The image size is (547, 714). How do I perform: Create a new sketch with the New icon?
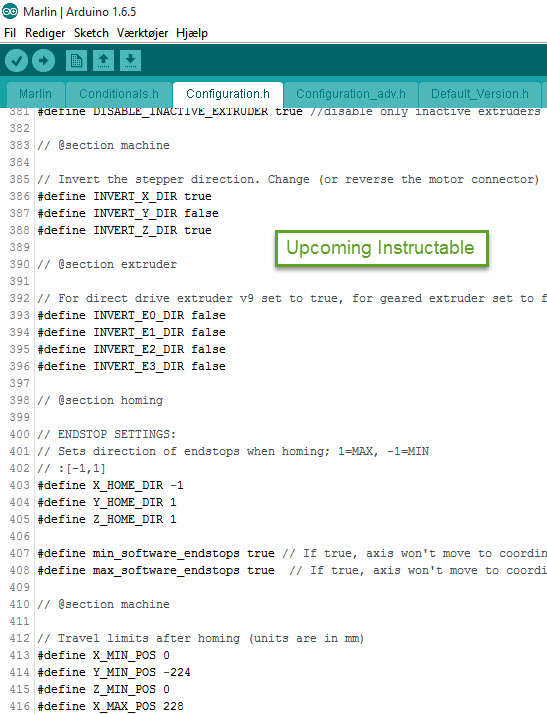click(76, 61)
